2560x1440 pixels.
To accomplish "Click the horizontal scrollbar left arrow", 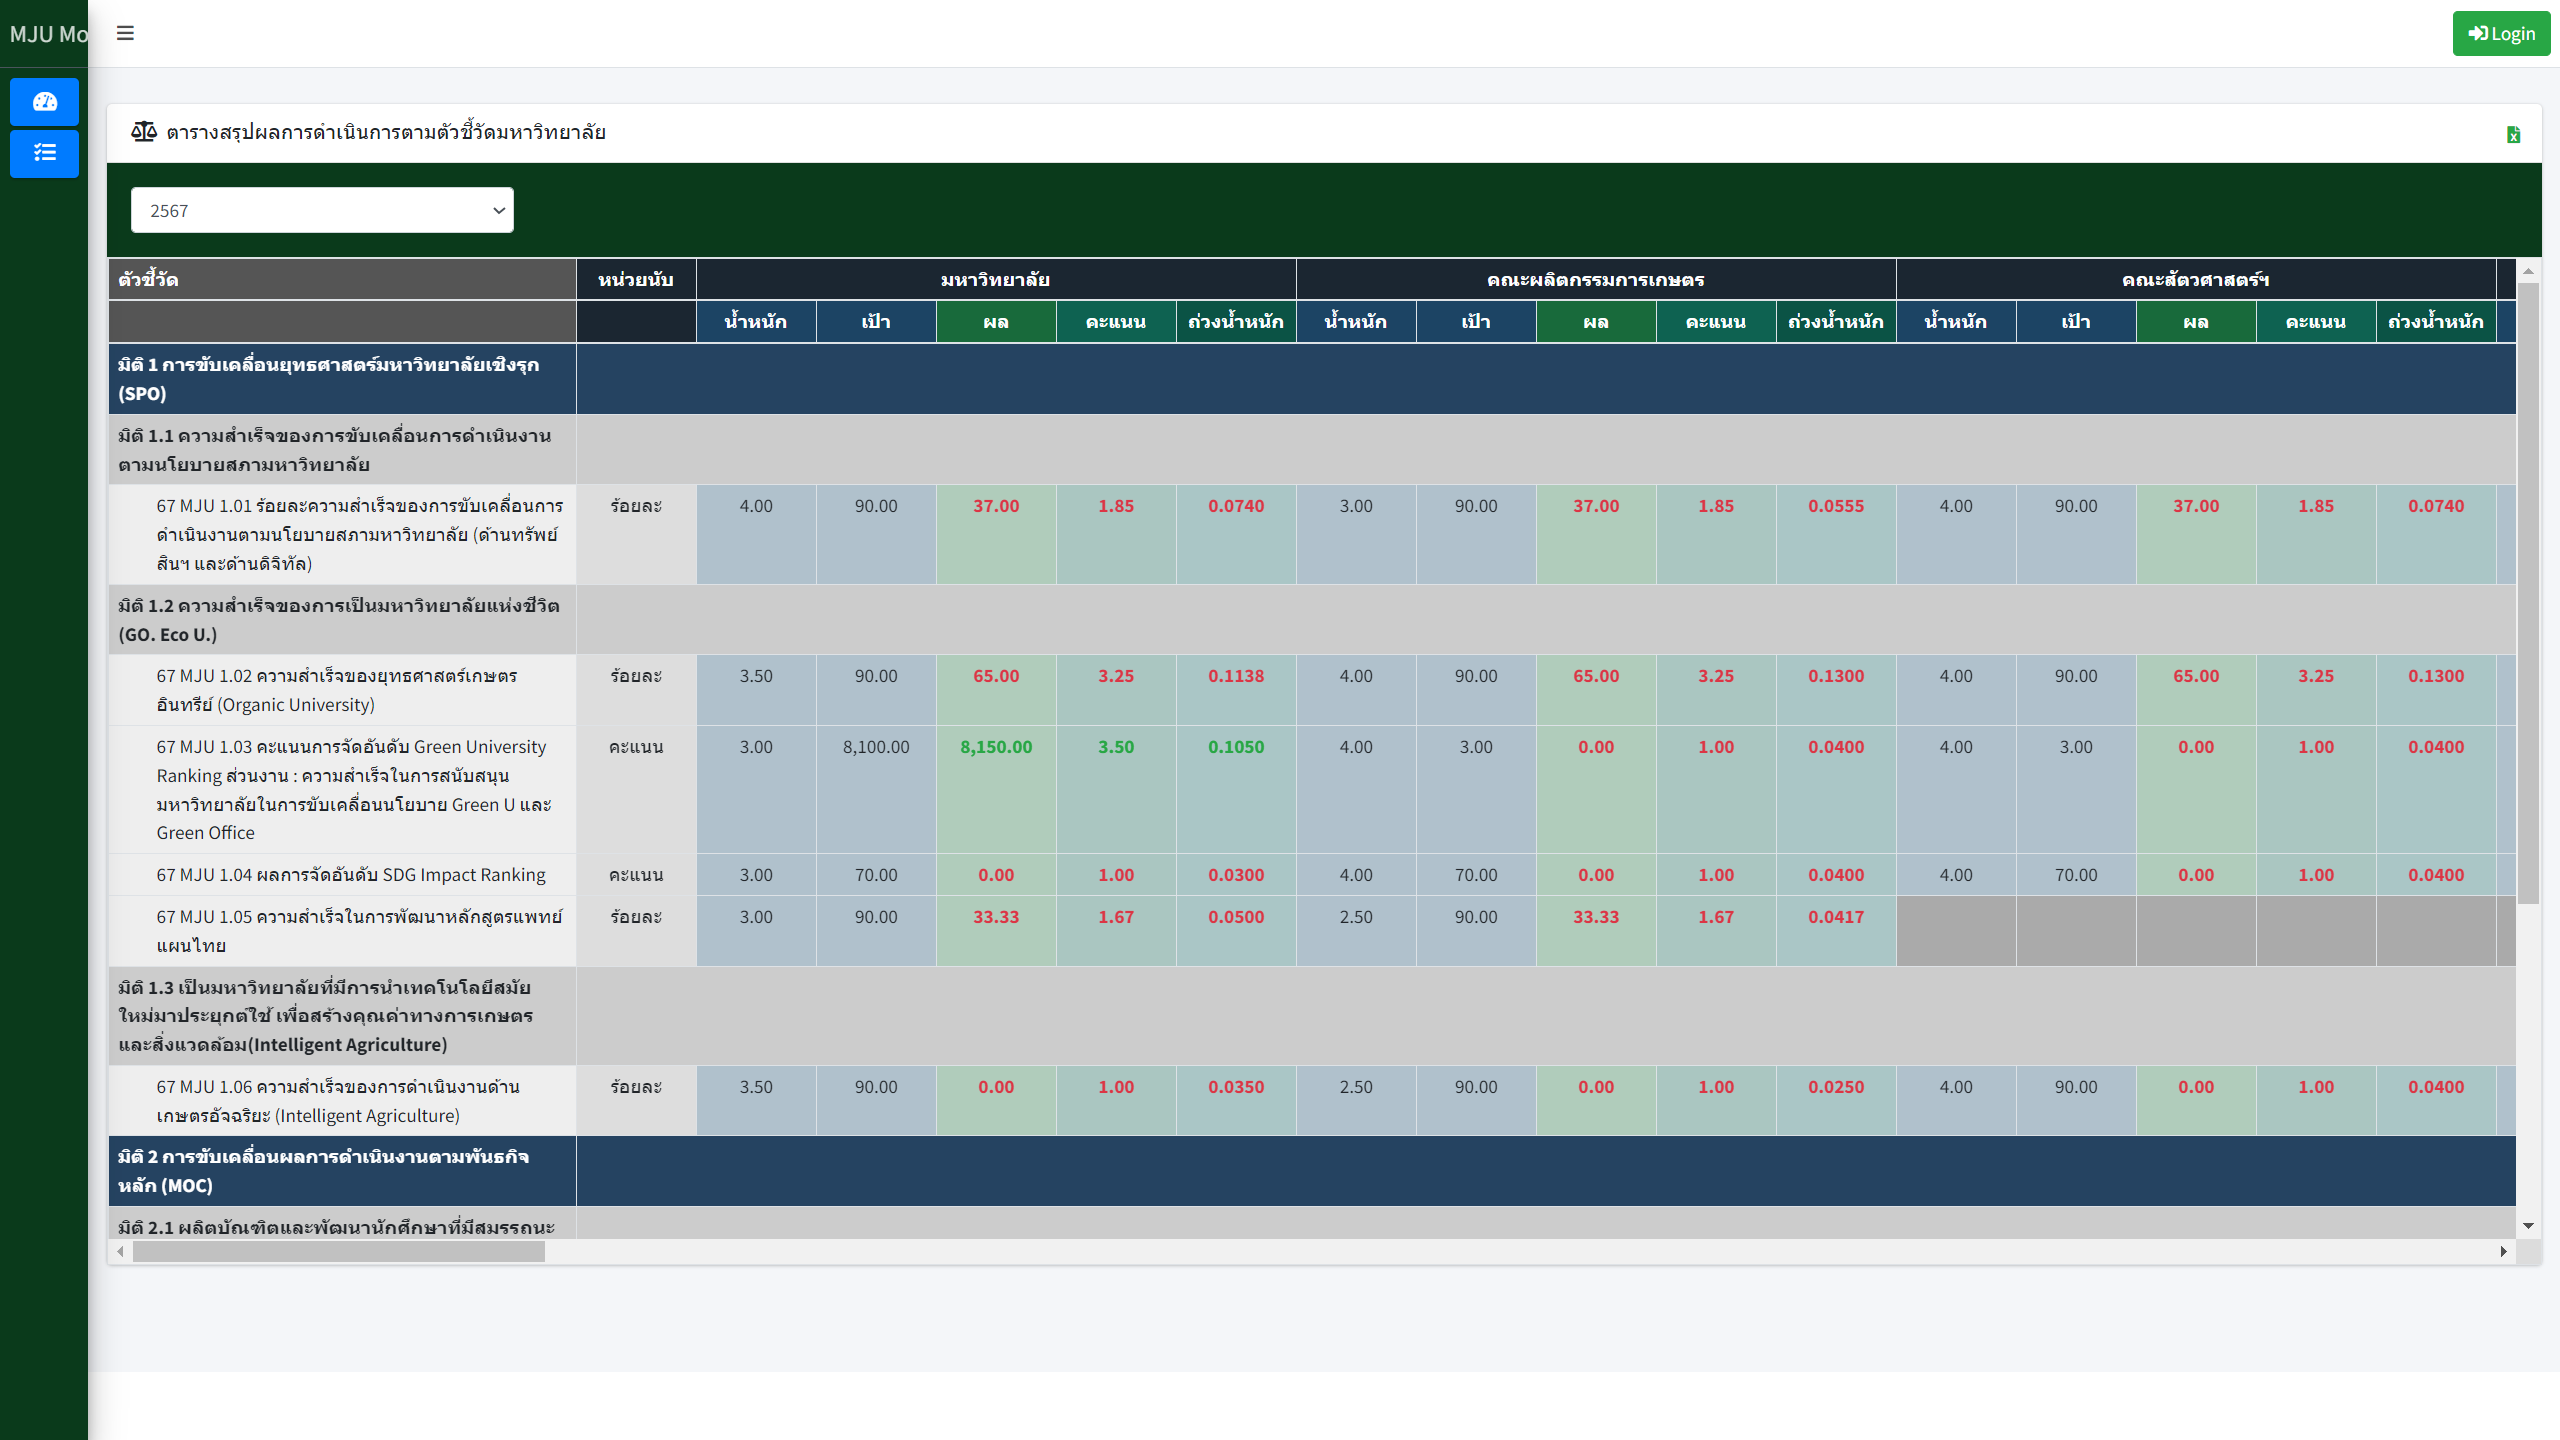I will pos(121,1251).
